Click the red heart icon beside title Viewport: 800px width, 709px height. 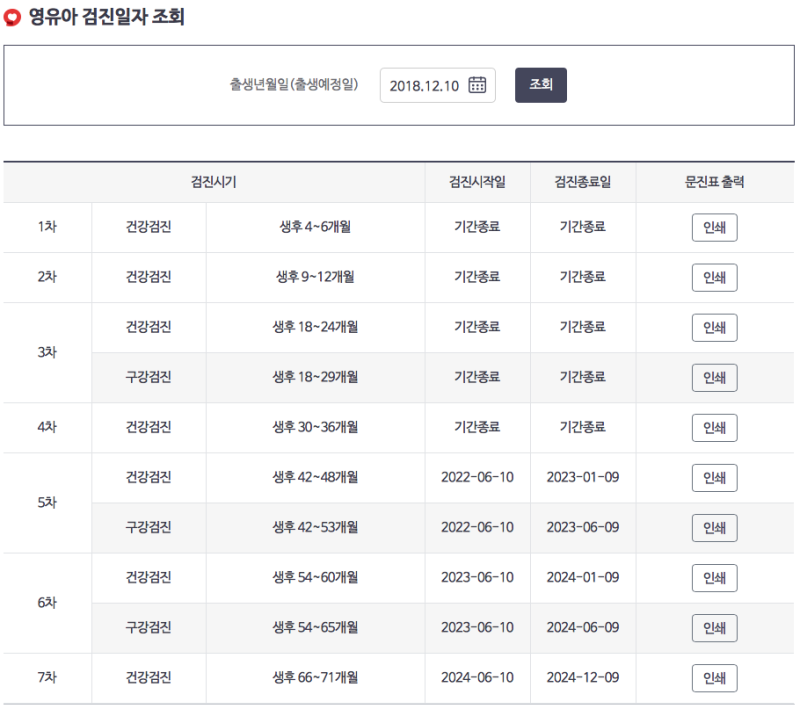[12, 18]
